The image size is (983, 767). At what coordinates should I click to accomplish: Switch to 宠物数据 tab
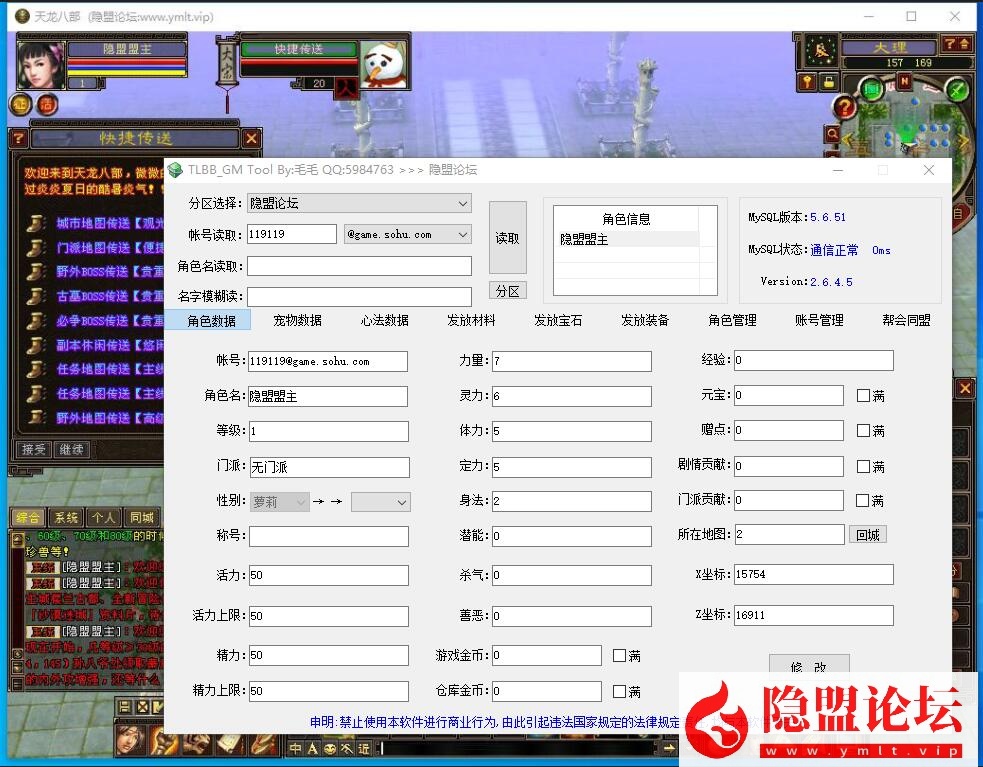pyautogui.click(x=297, y=320)
